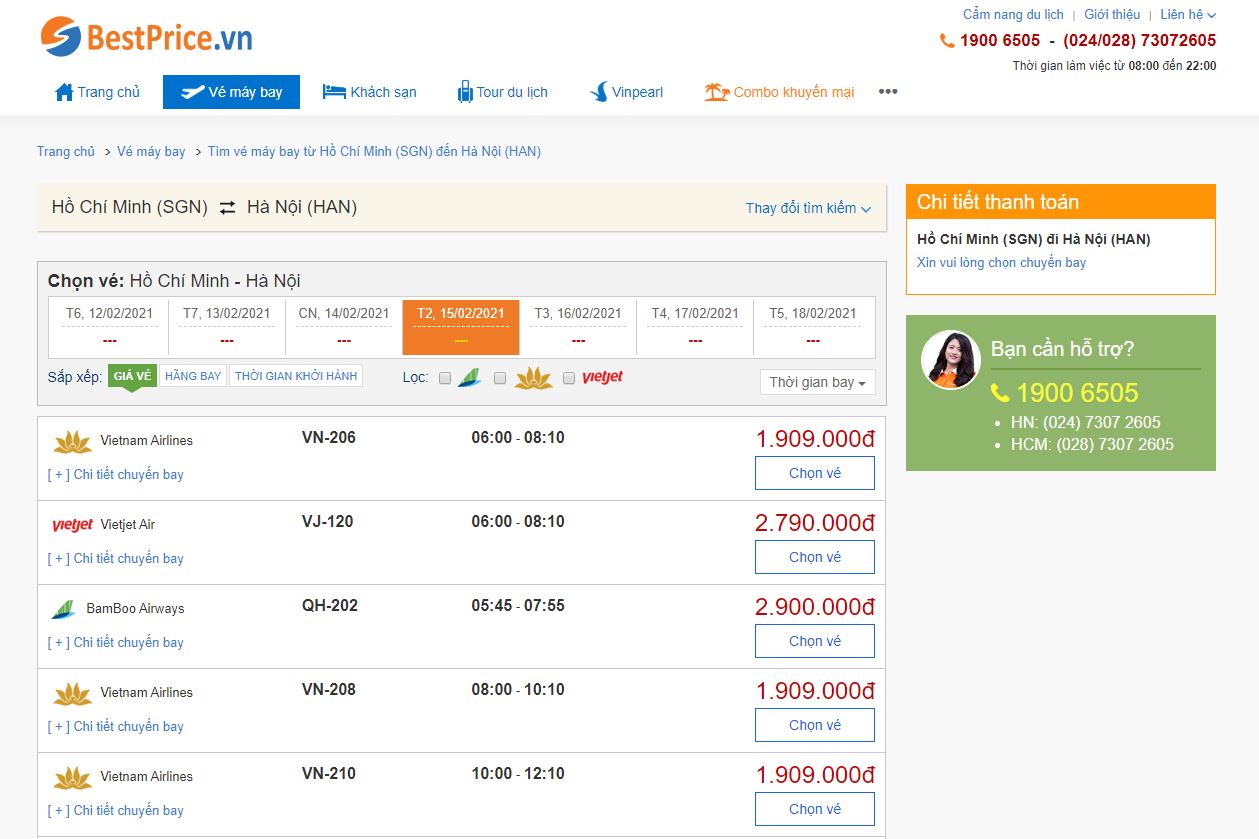Screen dimensions: 1259x839
Task: Click the palm tree icon beside Combo khuyến mại
Action: (716, 92)
